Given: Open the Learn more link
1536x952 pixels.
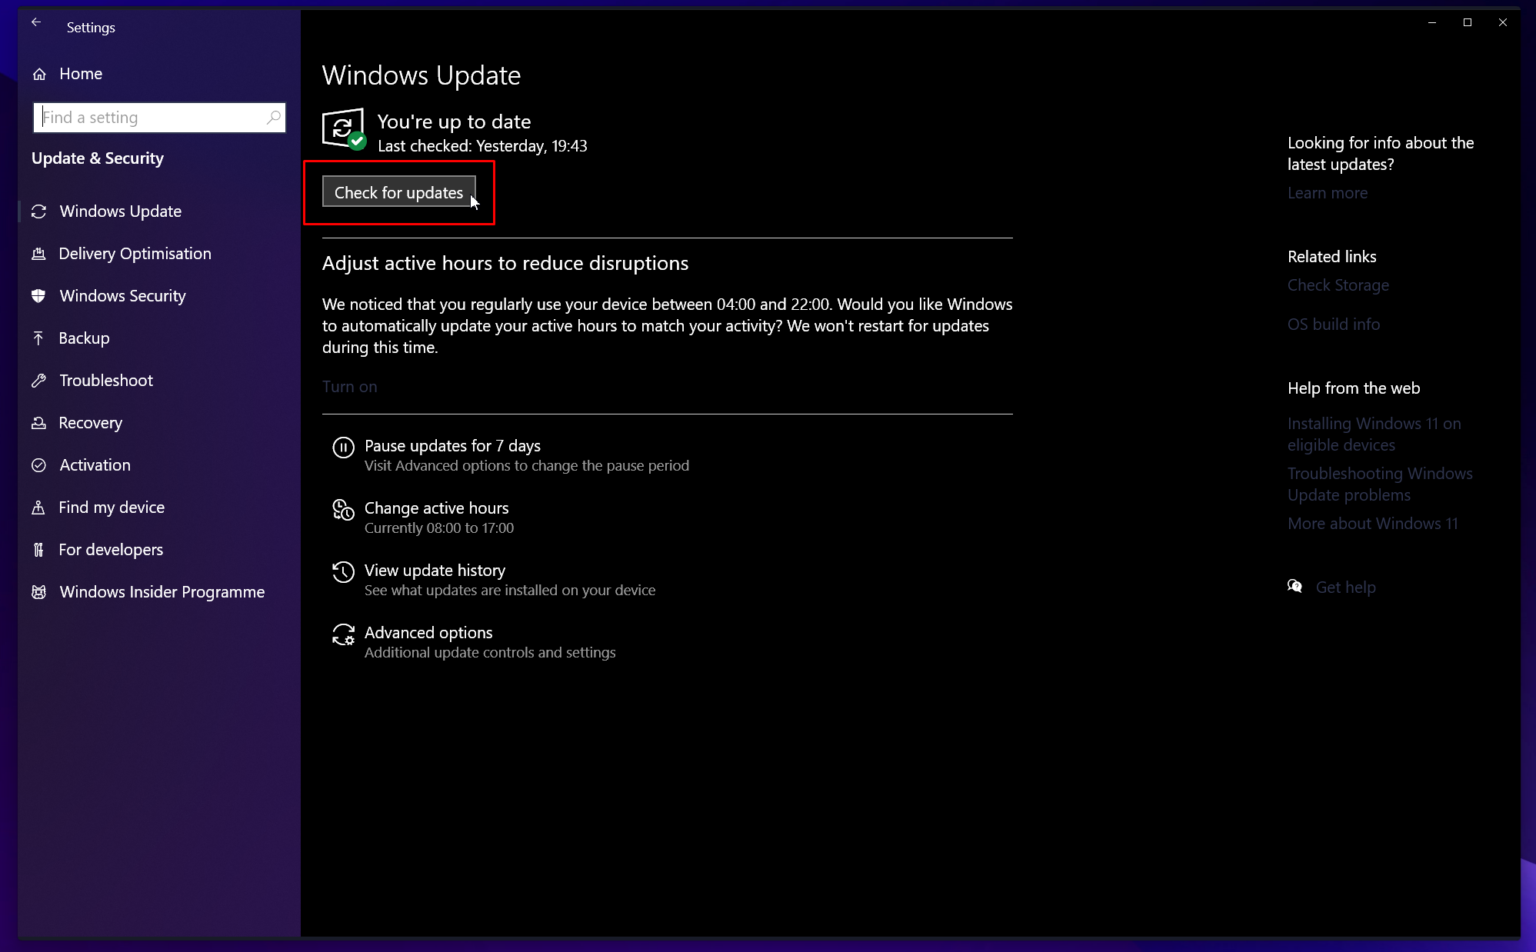Looking at the screenshot, I should (1327, 193).
